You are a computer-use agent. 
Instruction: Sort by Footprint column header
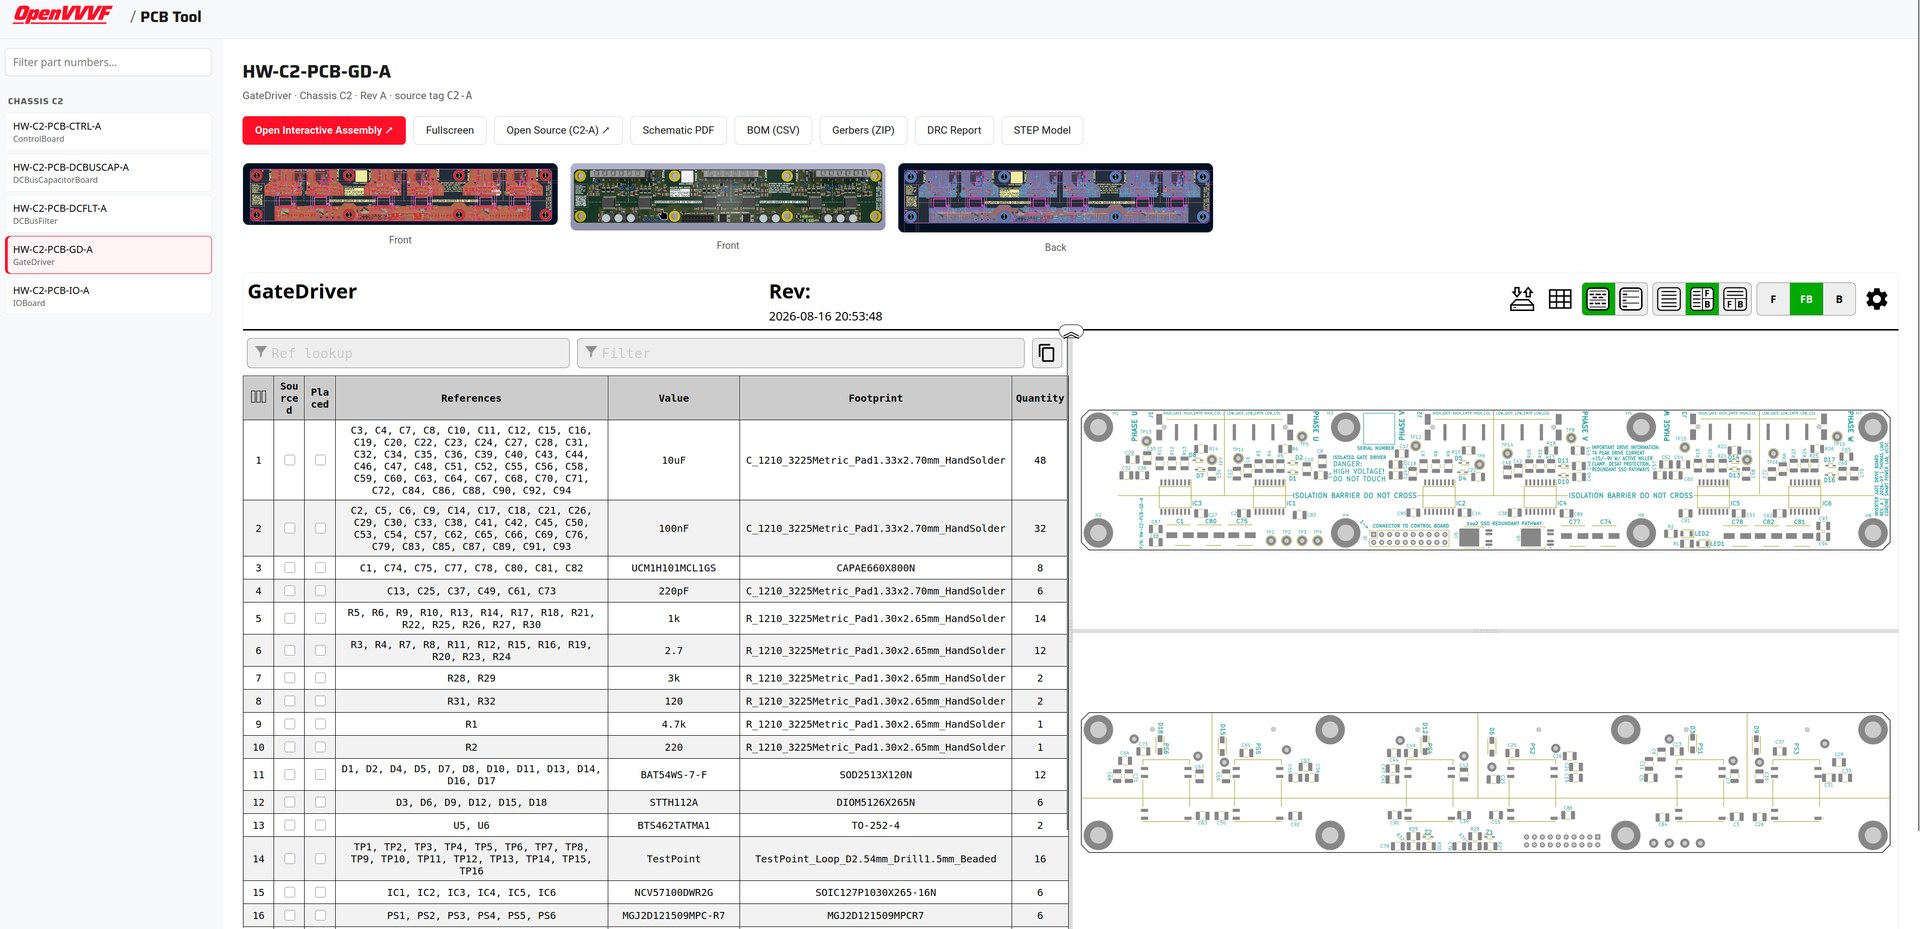tap(876, 398)
